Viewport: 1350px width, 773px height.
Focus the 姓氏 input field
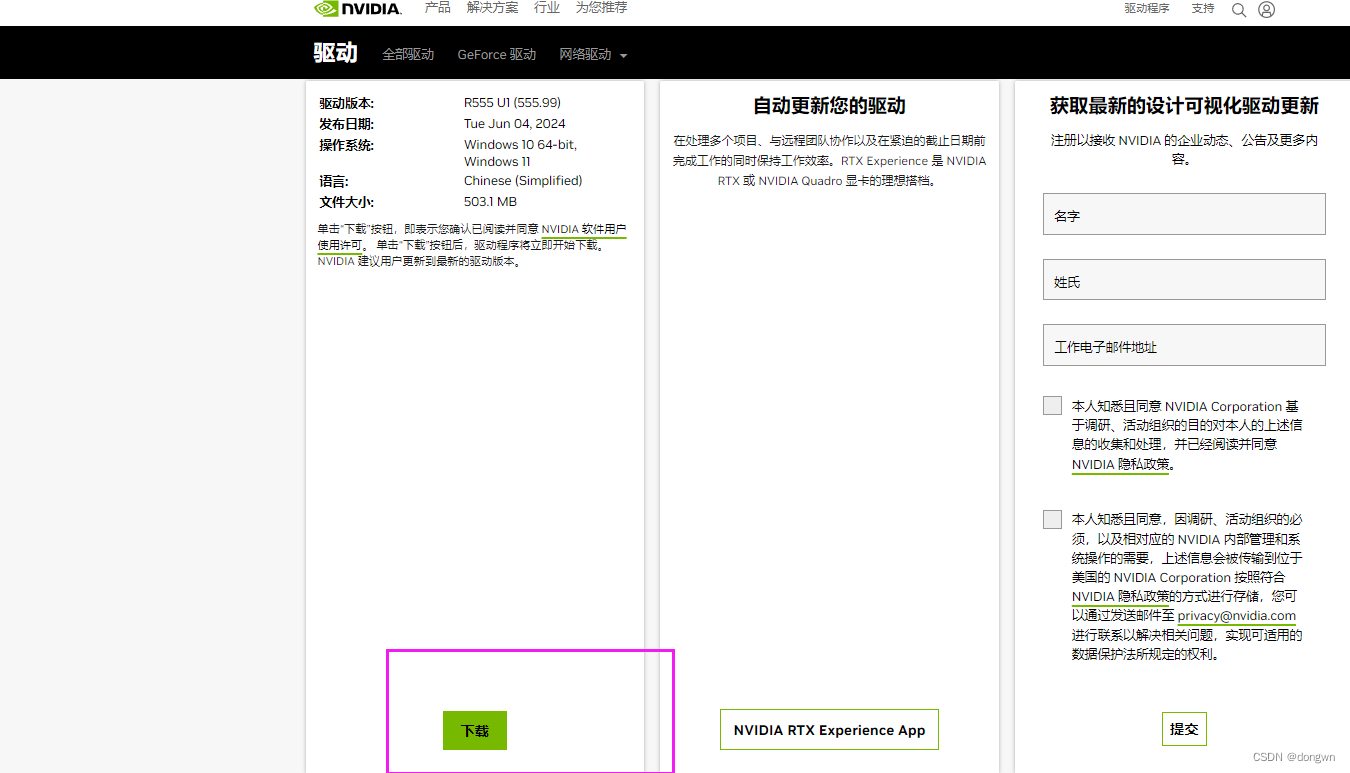pos(1184,280)
